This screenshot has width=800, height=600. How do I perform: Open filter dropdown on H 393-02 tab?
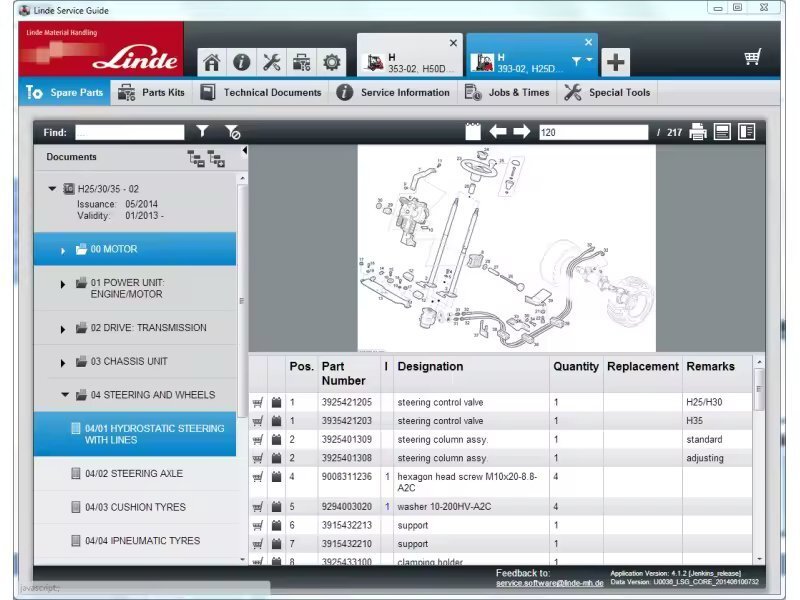tap(581, 61)
